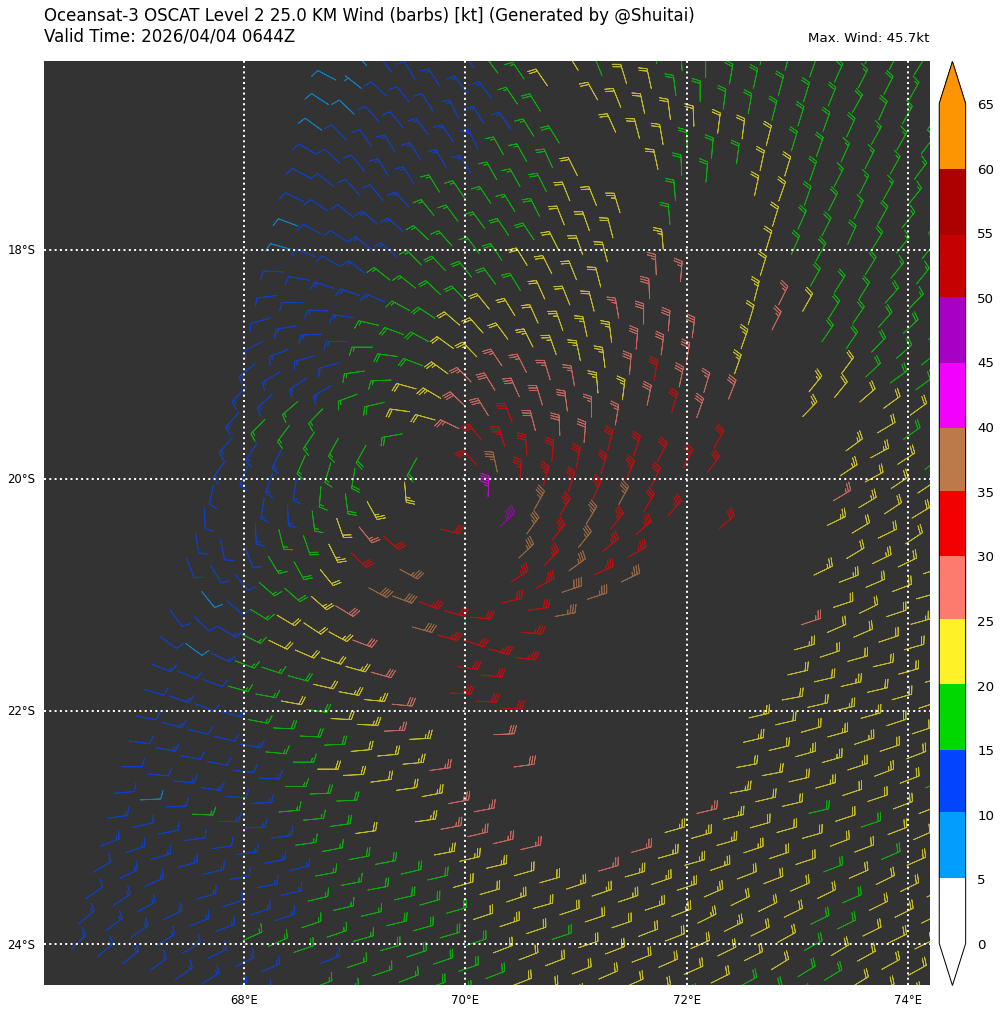Click the Oceansat-3 OSCAT chart title
Viewport: 1001px width, 1014px height.
tap(369, 16)
